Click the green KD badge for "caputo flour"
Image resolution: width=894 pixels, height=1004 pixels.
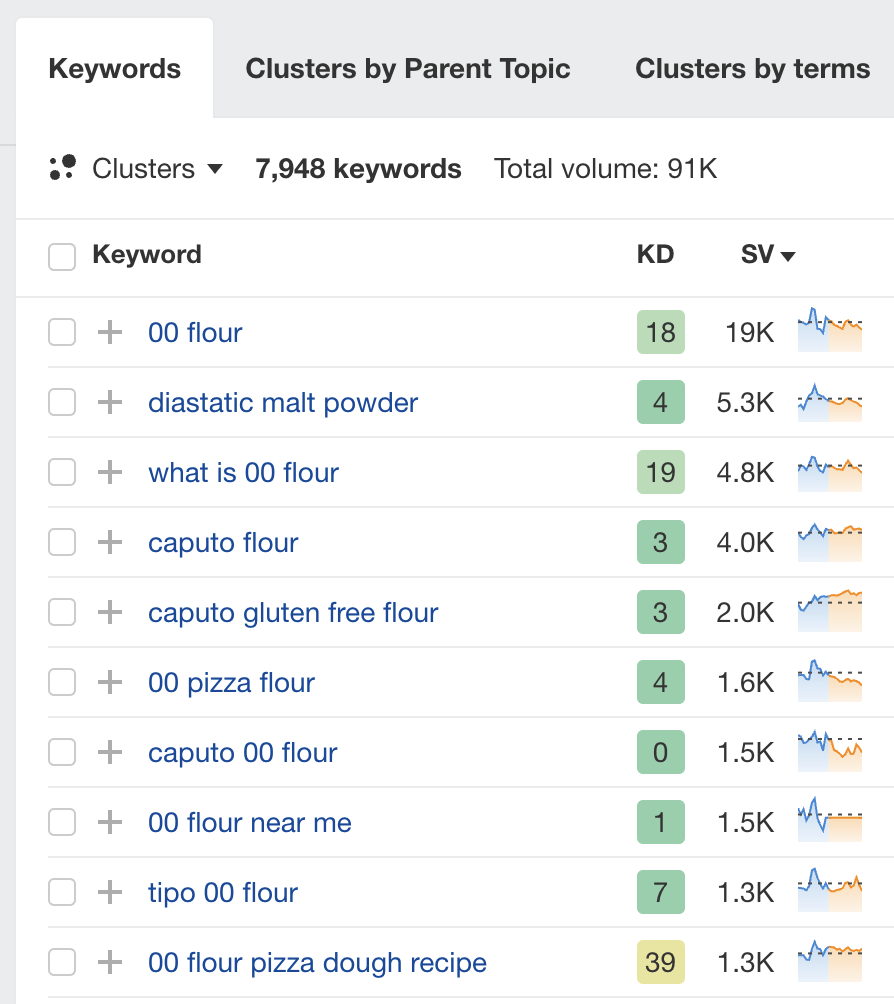point(660,542)
